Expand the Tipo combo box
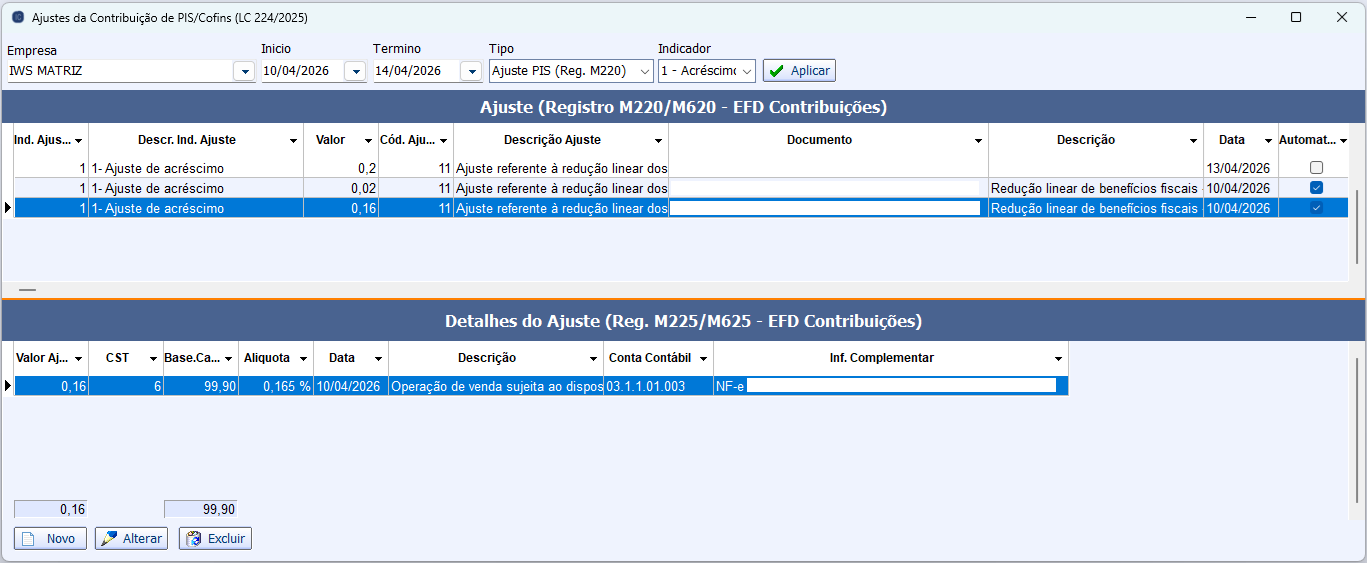 coord(643,71)
